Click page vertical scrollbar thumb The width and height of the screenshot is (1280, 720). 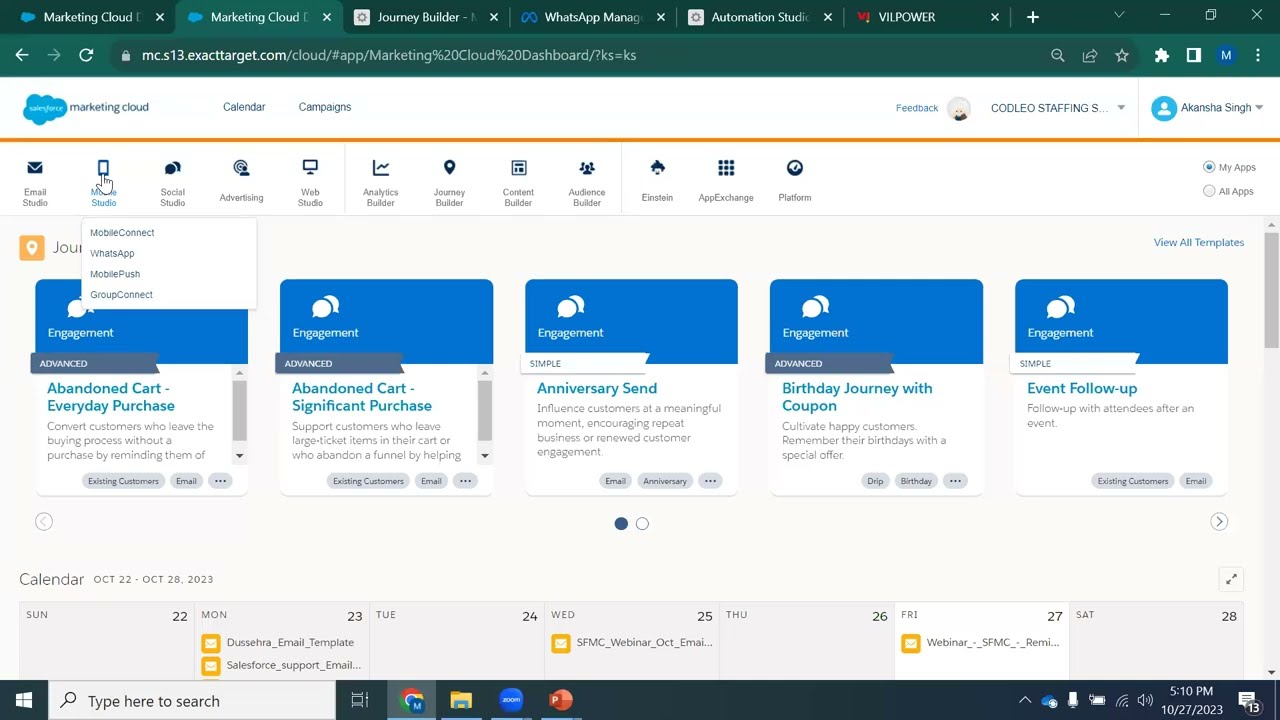(1272, 291)
